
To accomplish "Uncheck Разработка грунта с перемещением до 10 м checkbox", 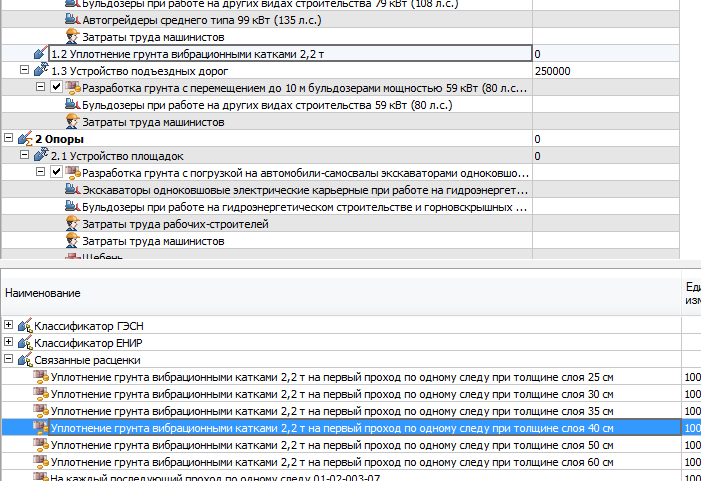I will click(56, 87).
